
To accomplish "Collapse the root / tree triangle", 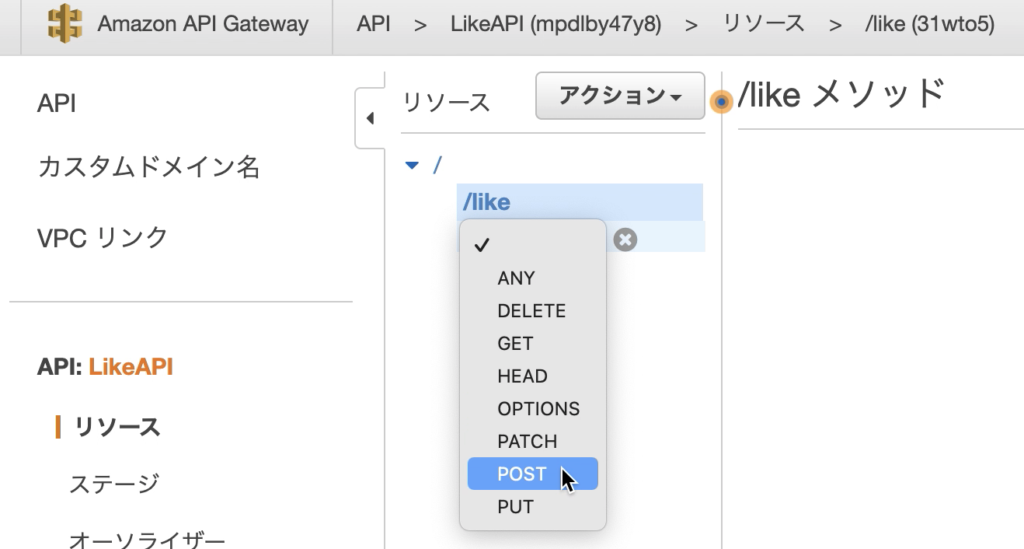I will 412,165.
